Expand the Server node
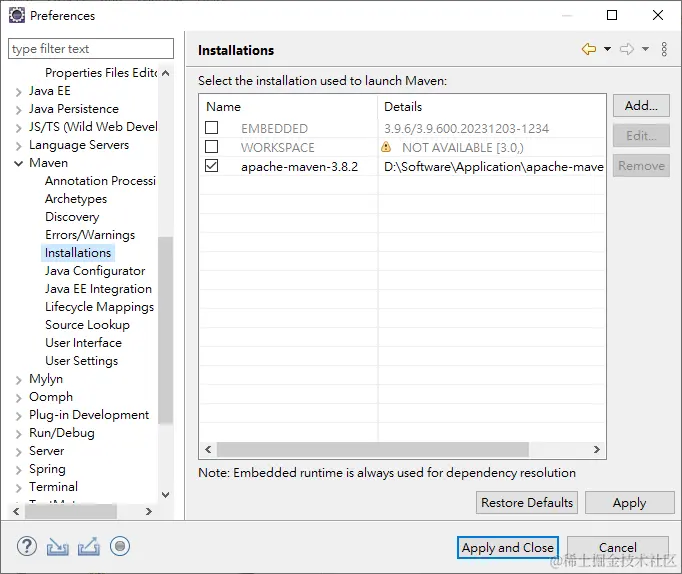 (18, 452)
